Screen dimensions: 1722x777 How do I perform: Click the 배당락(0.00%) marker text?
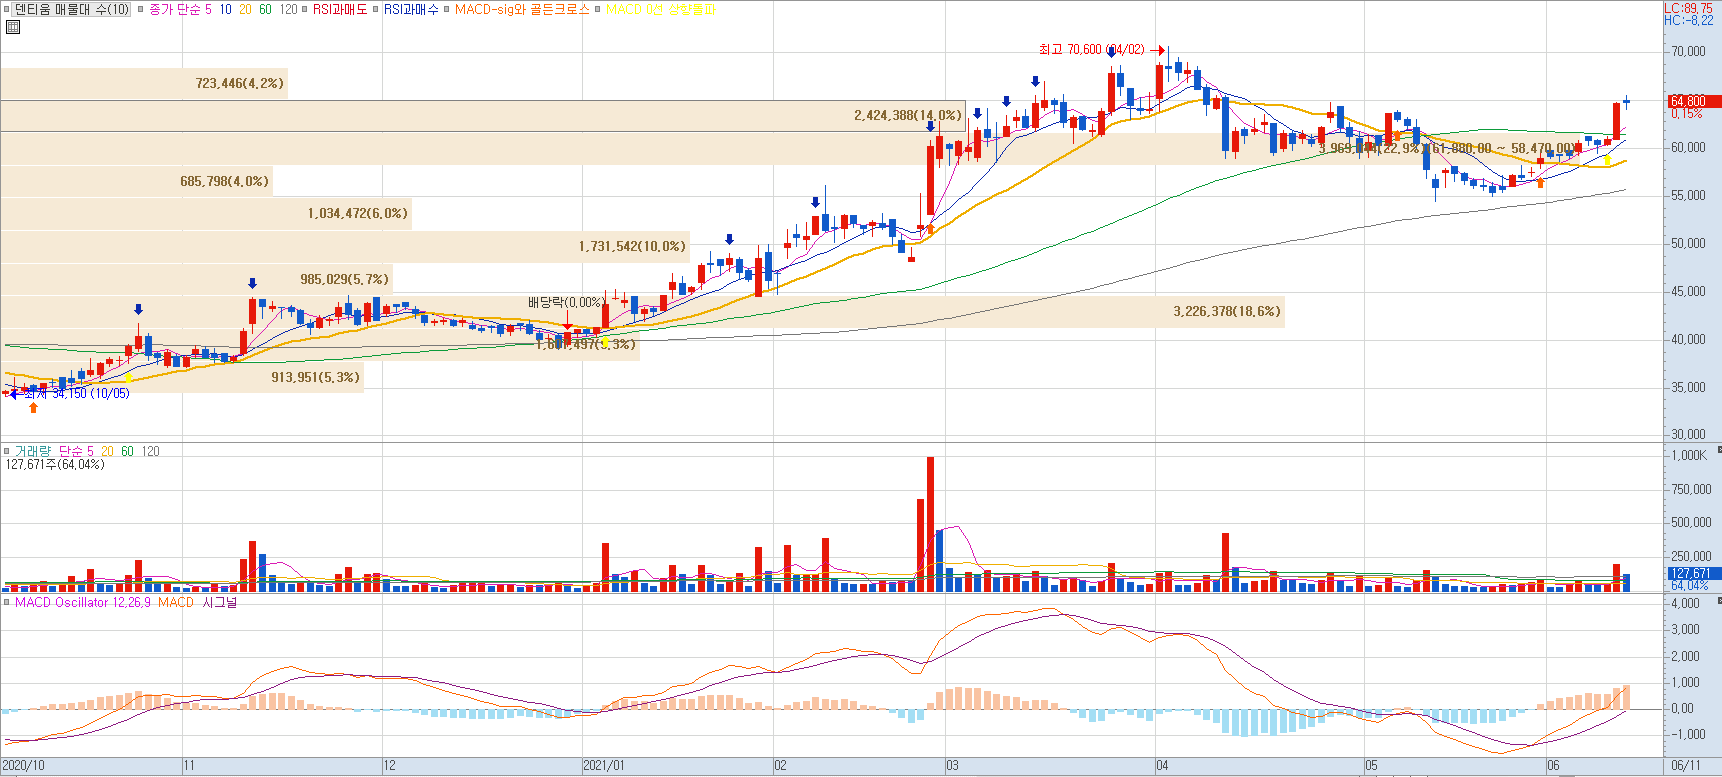click(x=565, y=302)
